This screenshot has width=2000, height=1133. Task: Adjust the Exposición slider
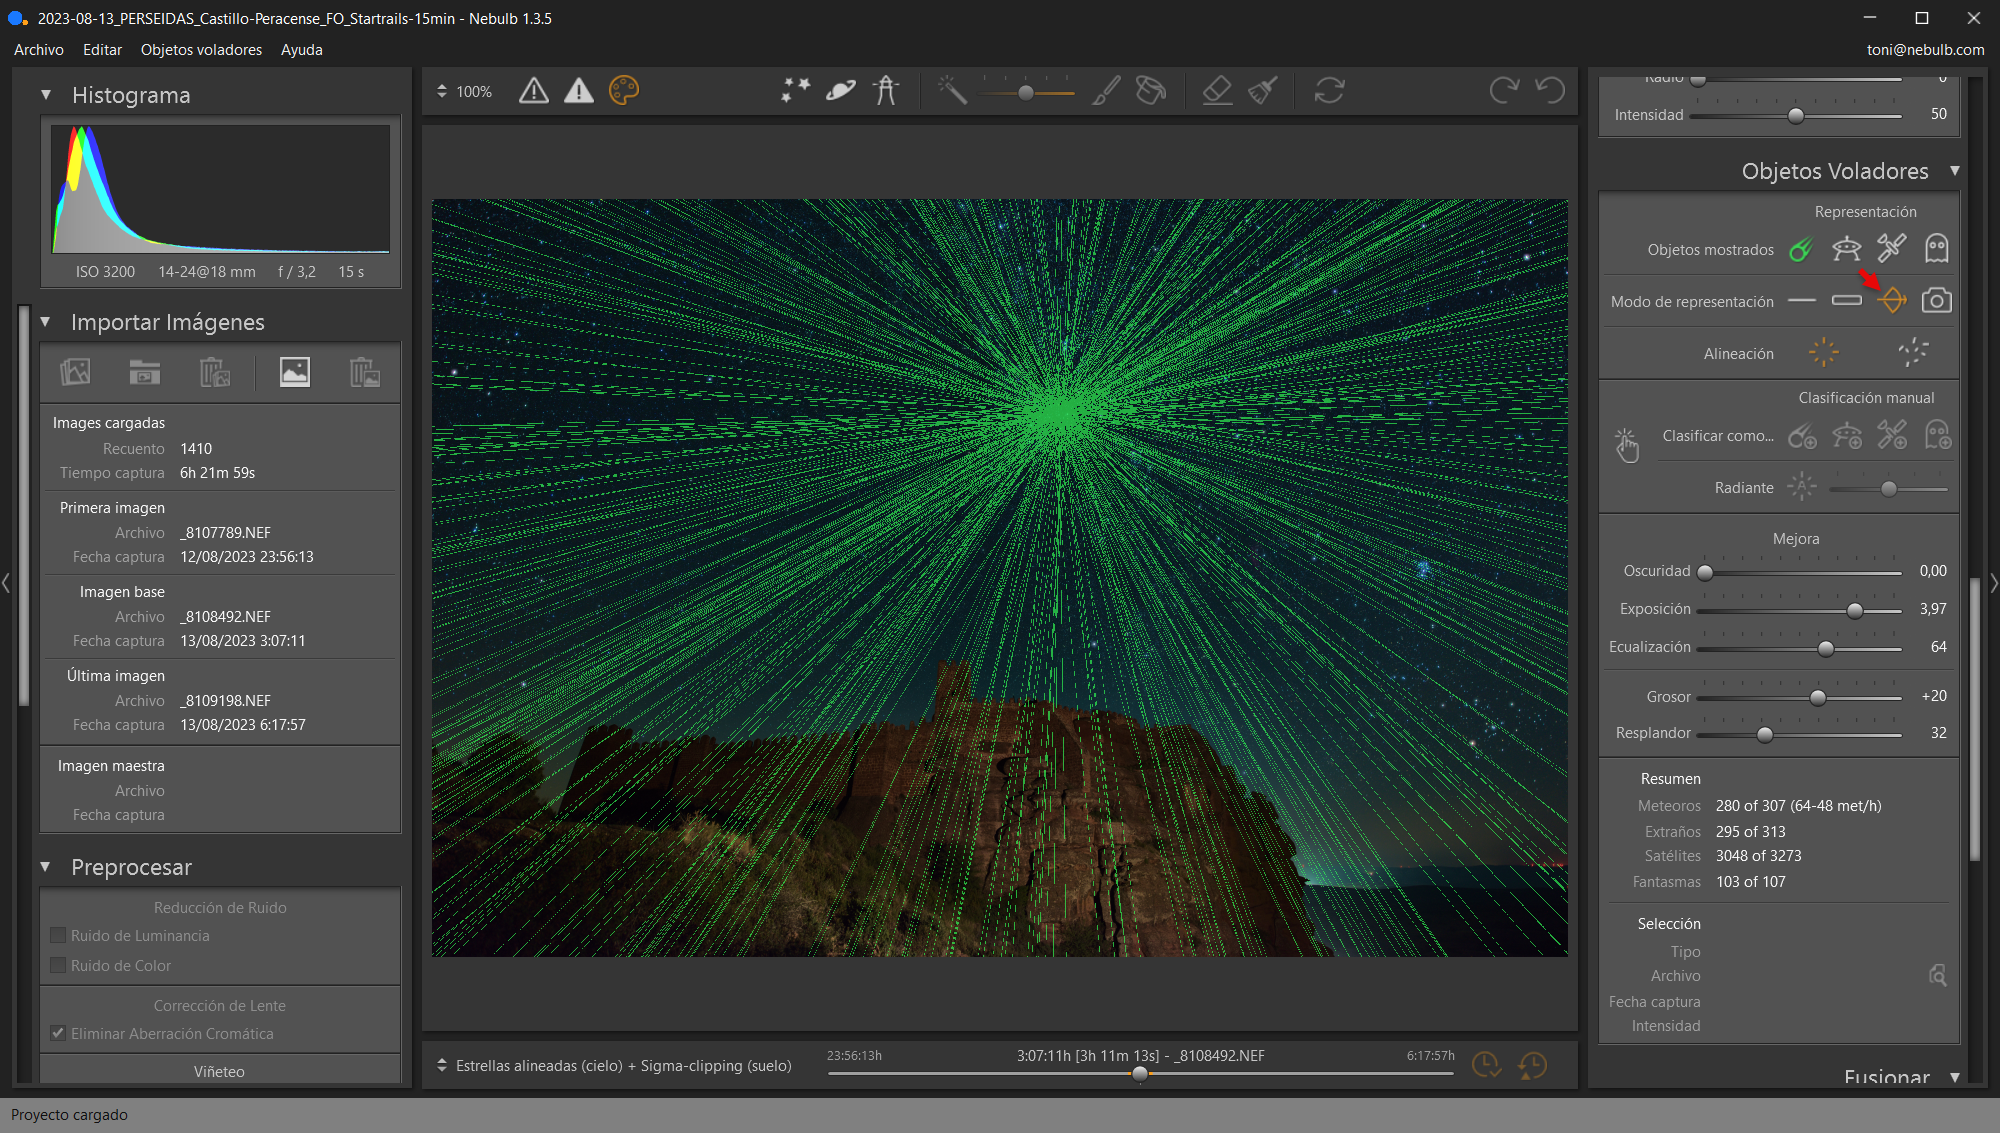pyautogui.click(x=1855, y=610)
